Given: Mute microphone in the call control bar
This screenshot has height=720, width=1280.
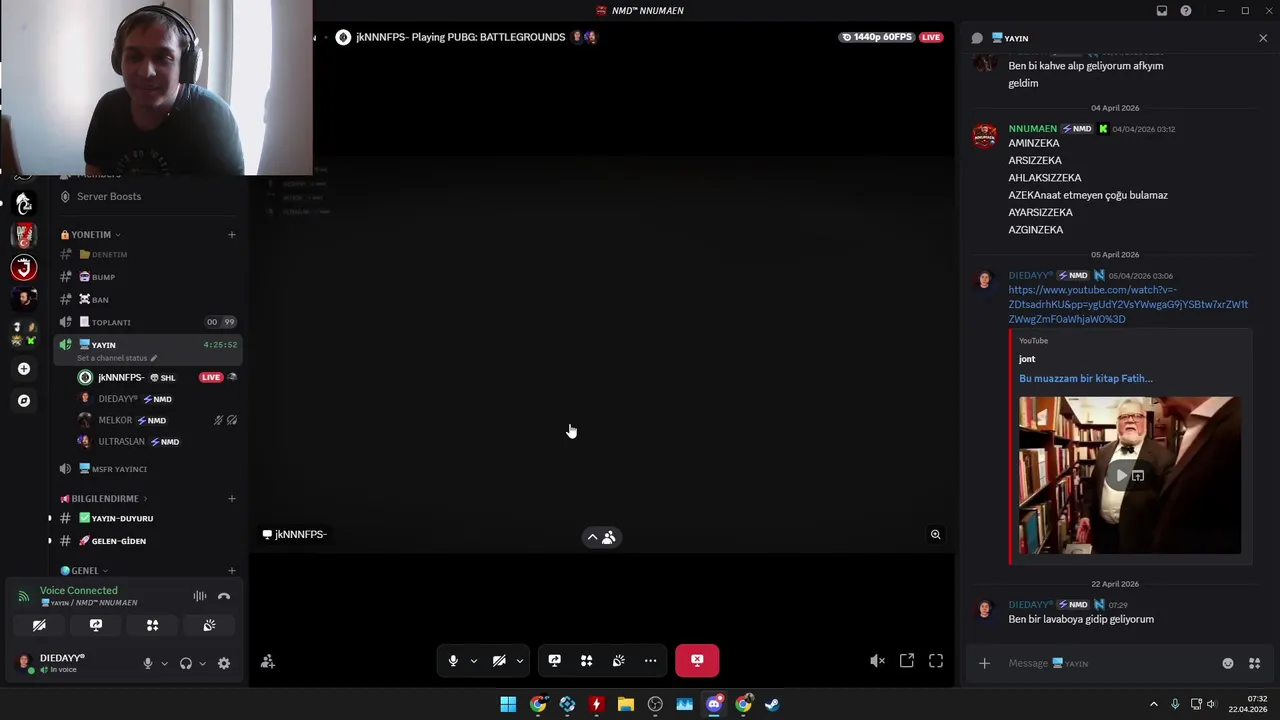Looking at the screenshot, I should click(x=453, y=661).
